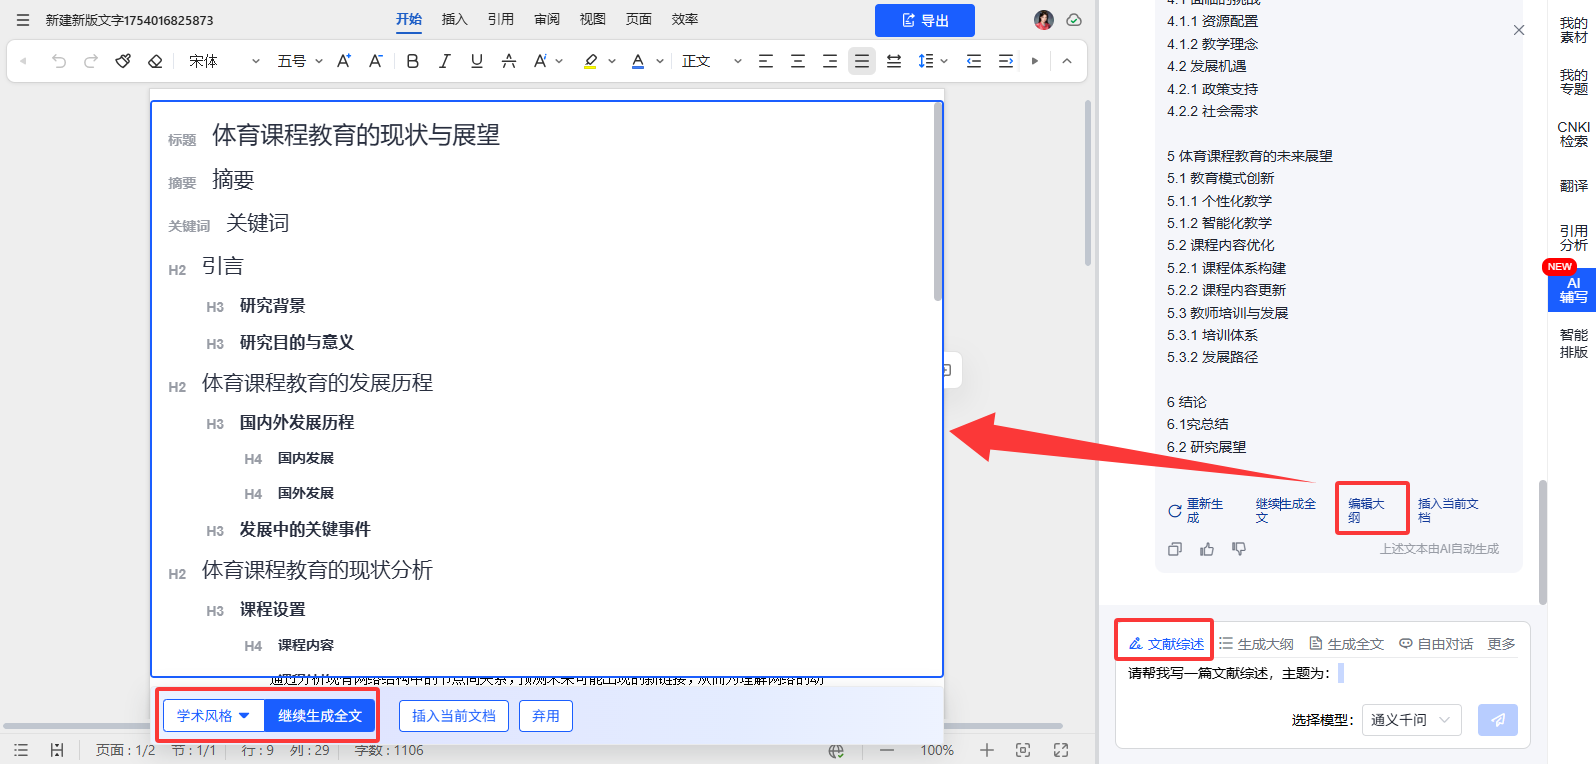The height and width of the screenshot is (764, 1596).
Task: Toggle underline formatting
Action: coord(477,61)
